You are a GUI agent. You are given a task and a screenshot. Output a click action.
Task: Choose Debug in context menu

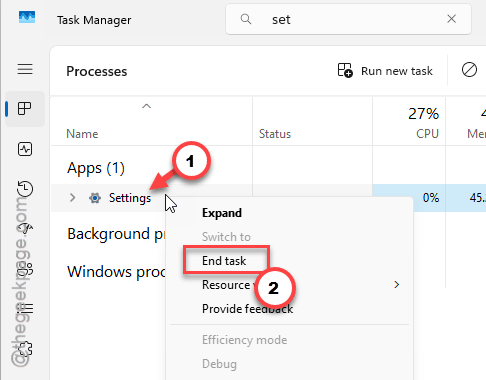point(219,364)
